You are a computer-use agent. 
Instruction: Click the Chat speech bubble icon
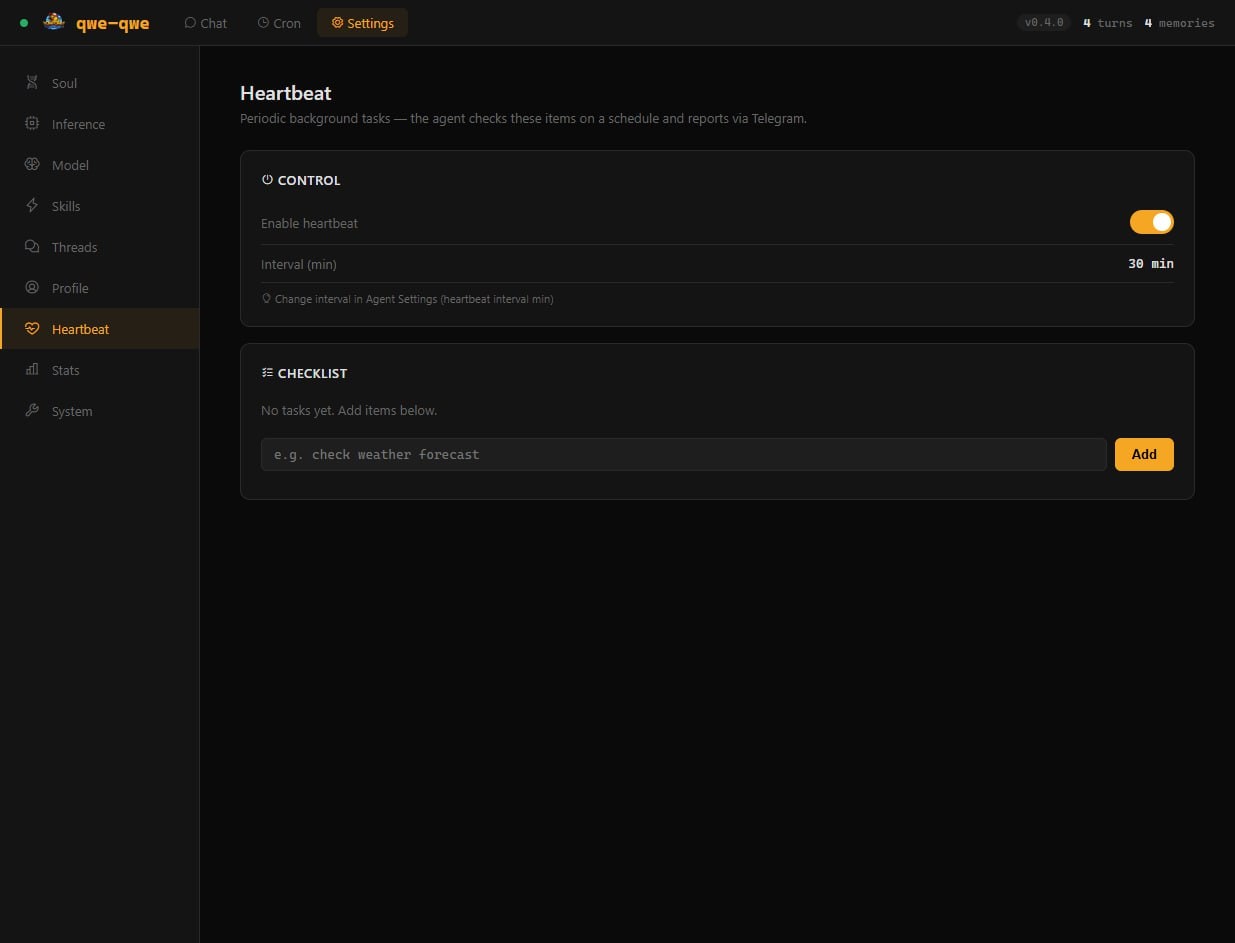190,23
